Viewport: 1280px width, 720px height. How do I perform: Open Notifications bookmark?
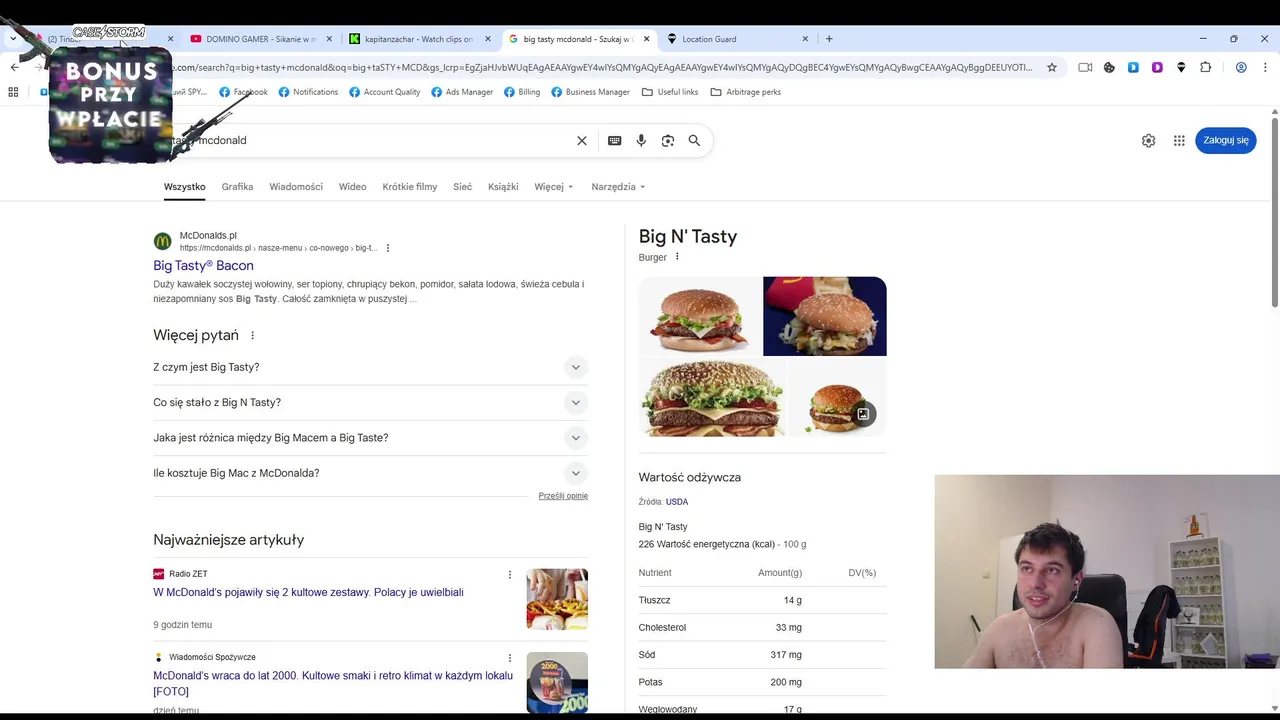(x=308, y=92)
